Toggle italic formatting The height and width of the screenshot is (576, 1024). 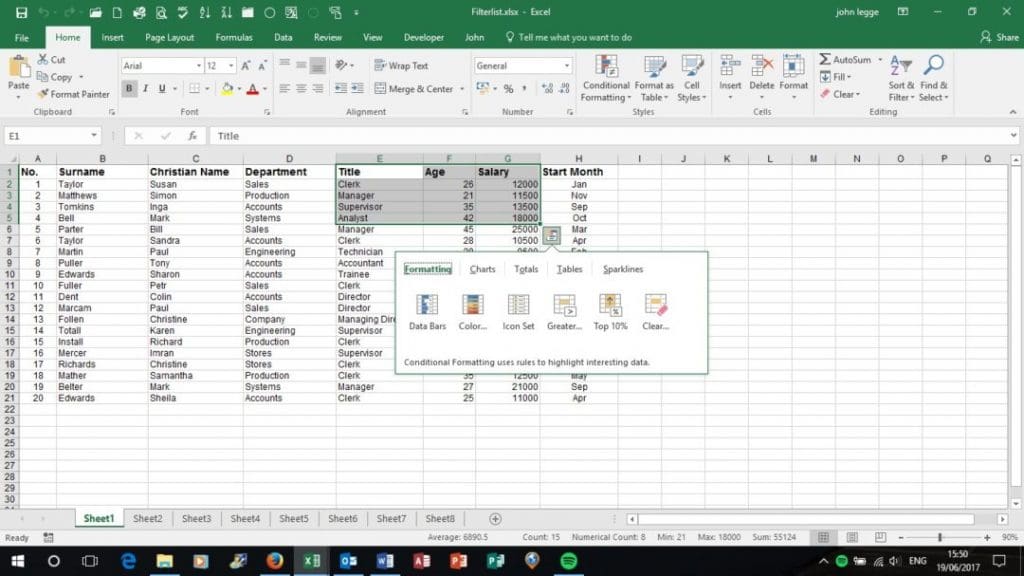tap(145, 88)
